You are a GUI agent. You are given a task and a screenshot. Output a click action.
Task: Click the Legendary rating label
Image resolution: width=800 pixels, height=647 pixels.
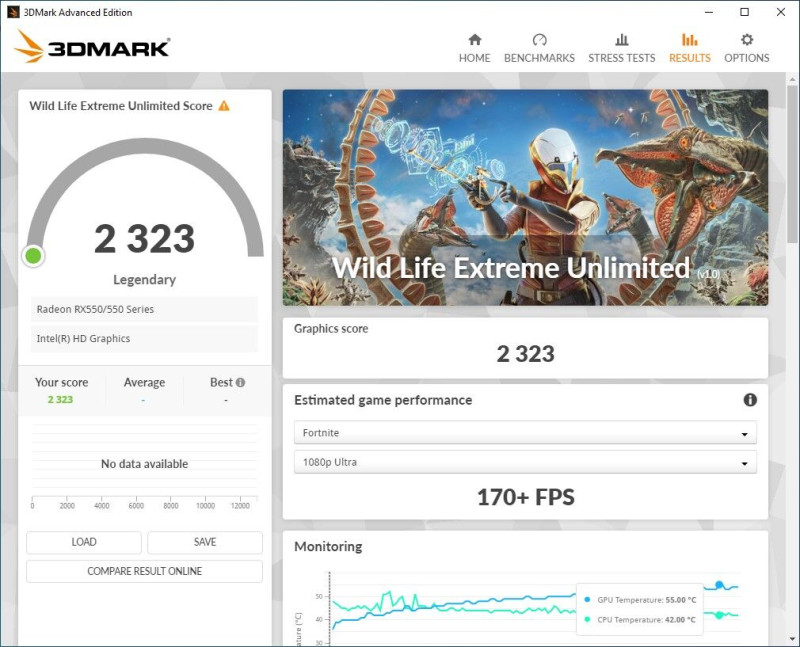(x=144, y=280)
